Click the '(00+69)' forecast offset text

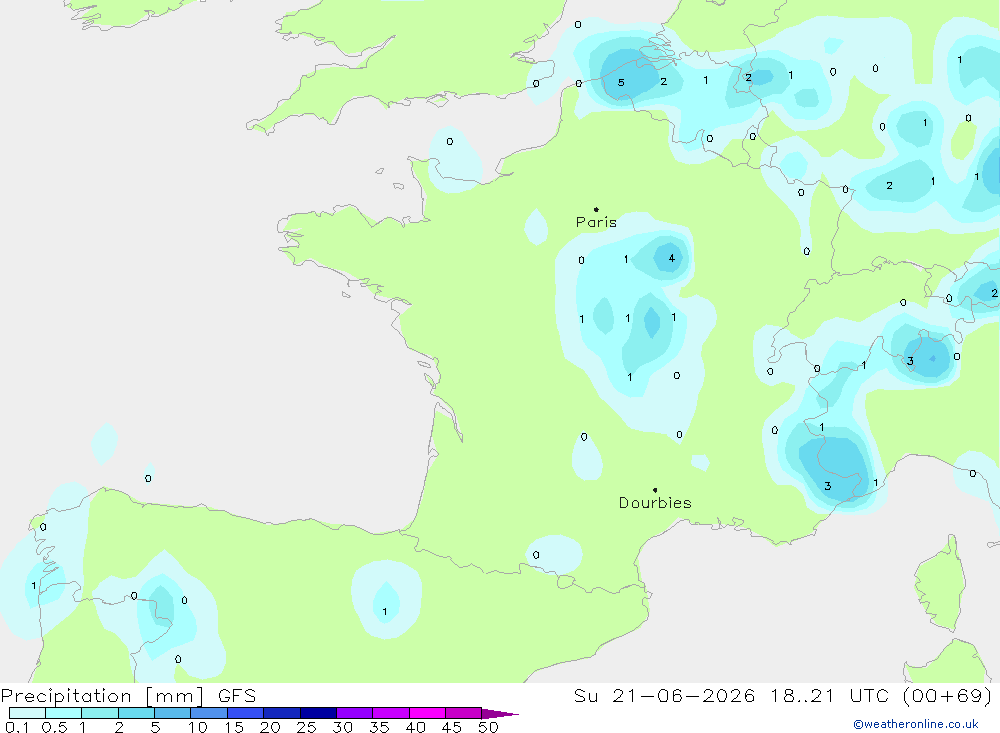[x=948, y=695]
